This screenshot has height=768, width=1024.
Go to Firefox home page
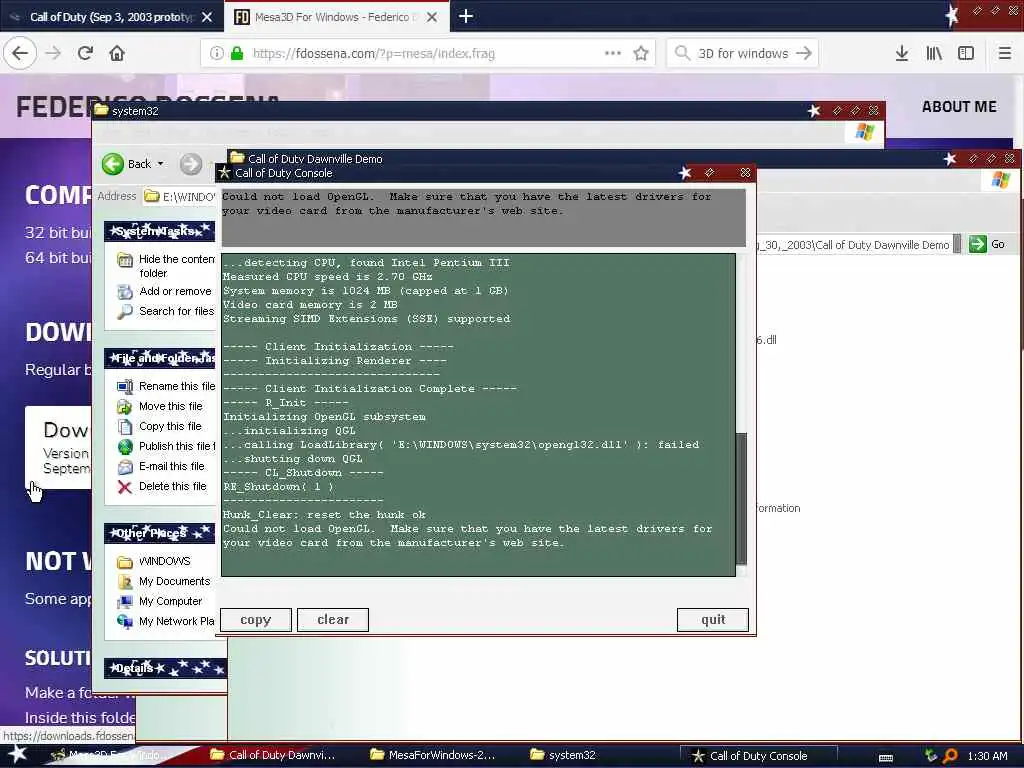(117, 53)
